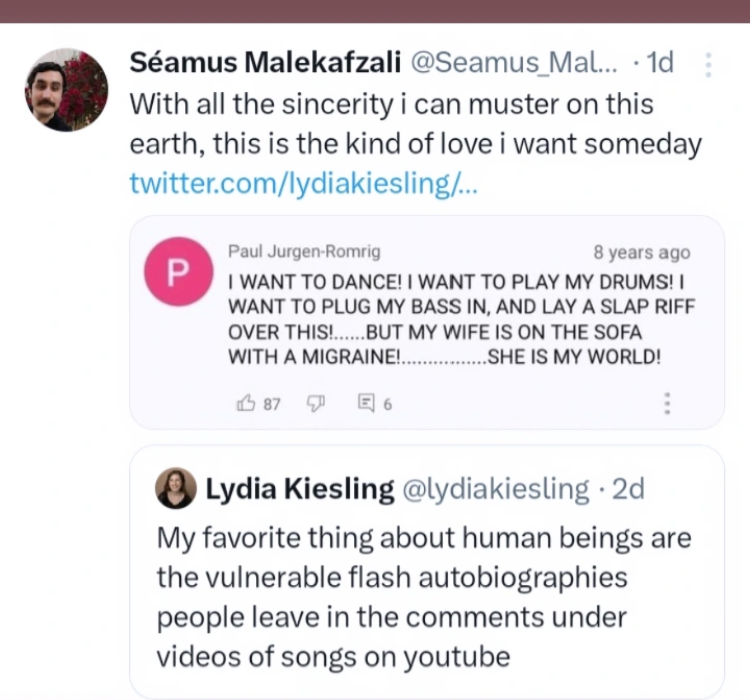This screenshot has width=750, height=700.
Task: Click the 87 likes count
Action: (272, 404)
